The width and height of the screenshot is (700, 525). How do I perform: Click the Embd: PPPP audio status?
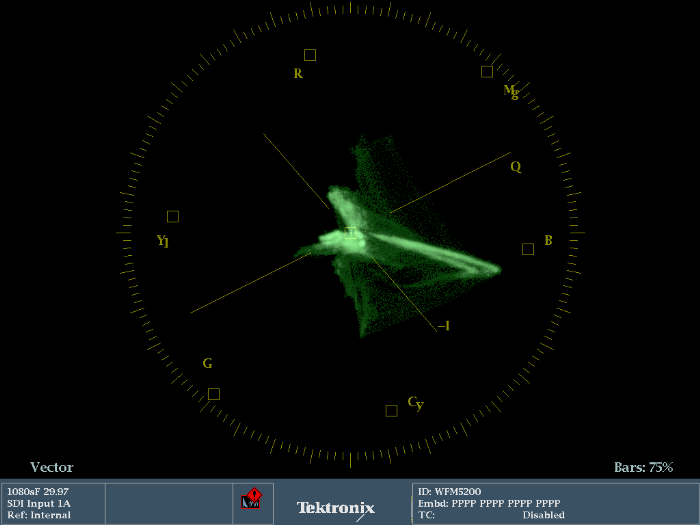pyautogui.click(x=489, y=504)
